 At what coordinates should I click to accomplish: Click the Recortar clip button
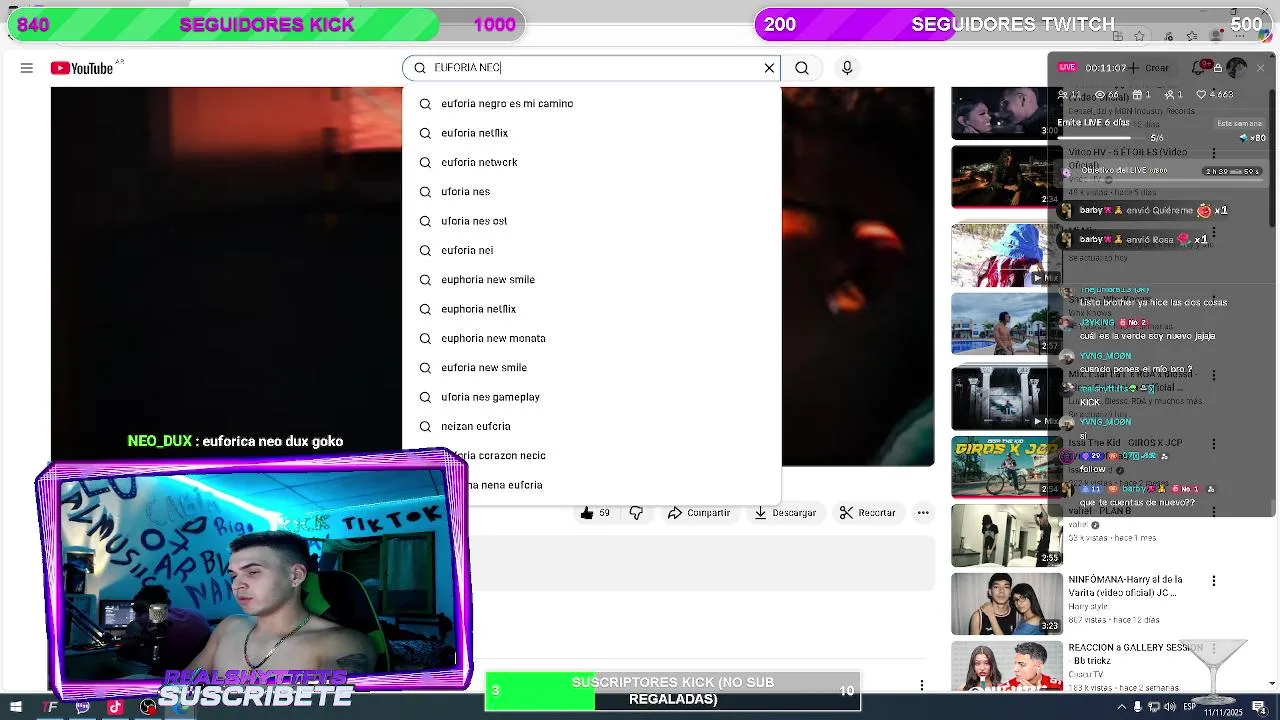point(867,513)
